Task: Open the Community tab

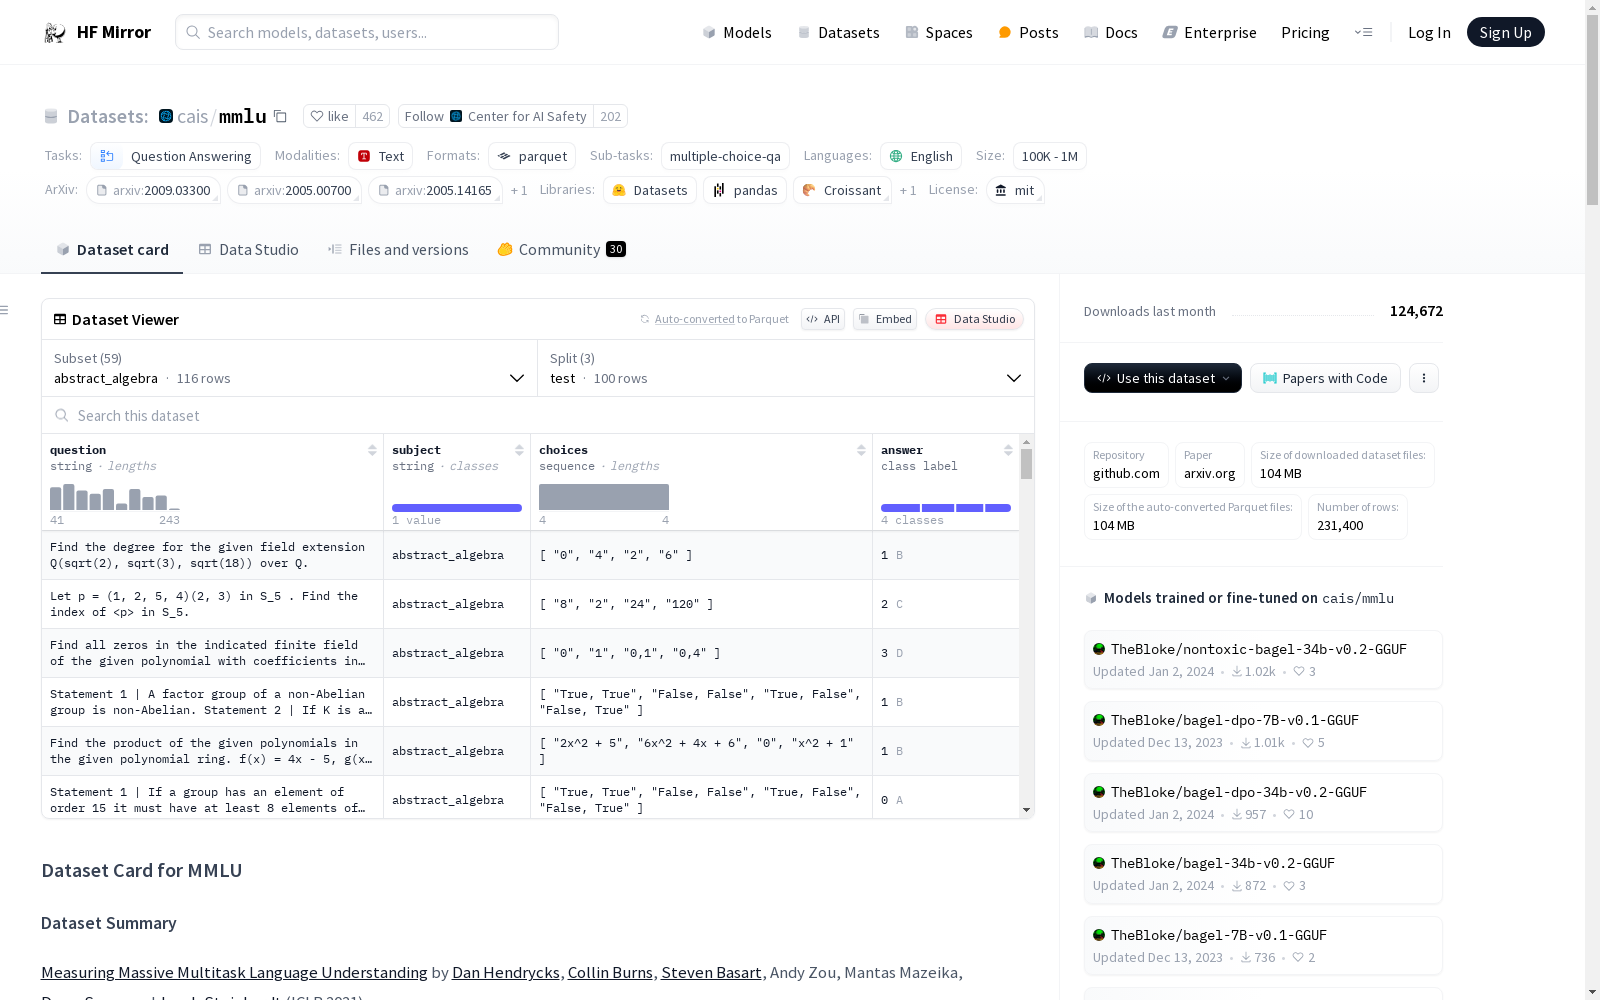Action: point(561,250)
